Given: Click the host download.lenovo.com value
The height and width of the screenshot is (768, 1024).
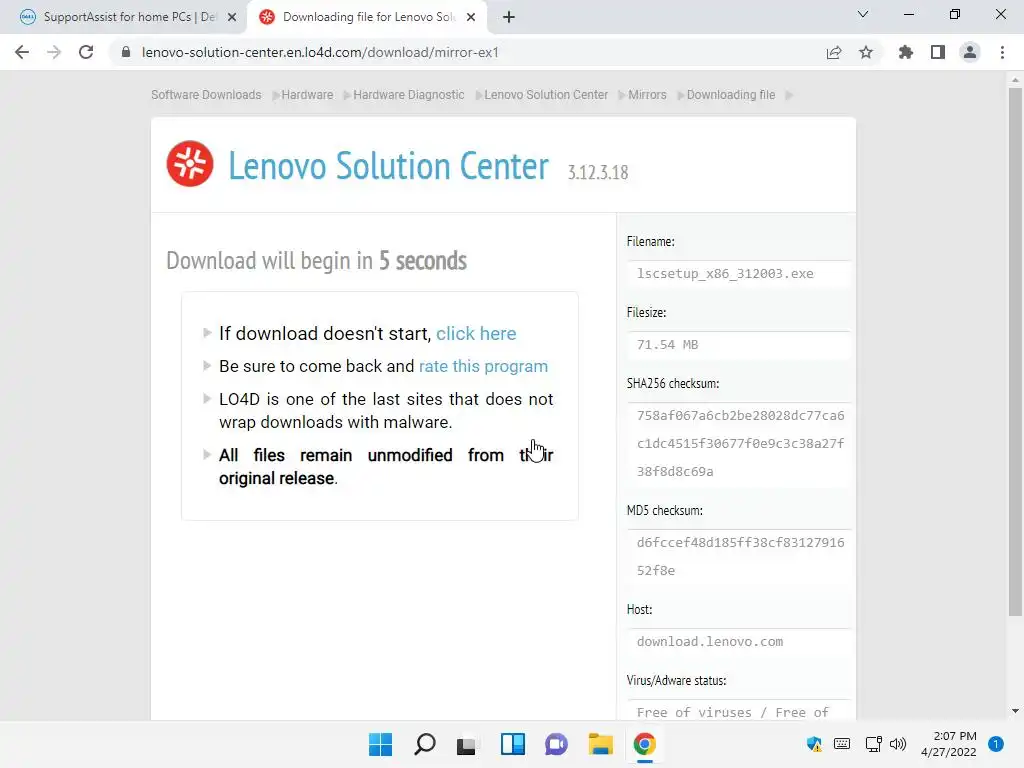Looking at the screenshot, I should 710,642.
